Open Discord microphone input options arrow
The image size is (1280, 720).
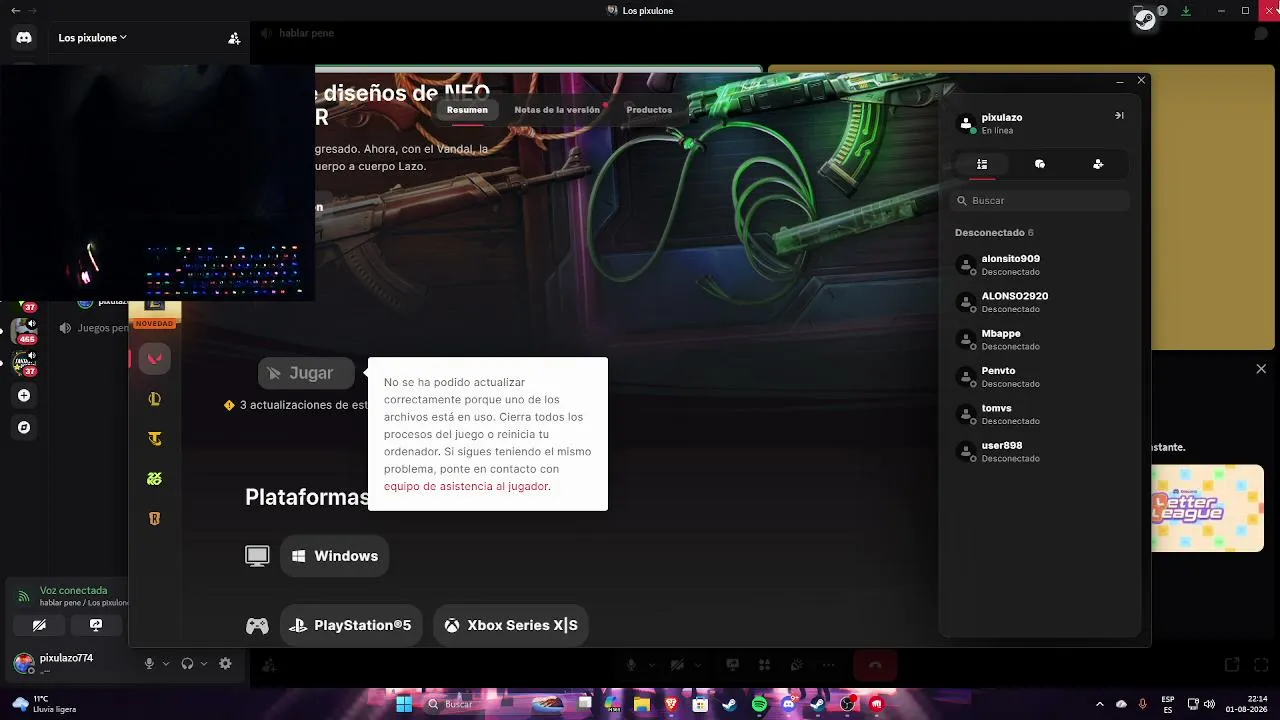click(x=166, y=663)
